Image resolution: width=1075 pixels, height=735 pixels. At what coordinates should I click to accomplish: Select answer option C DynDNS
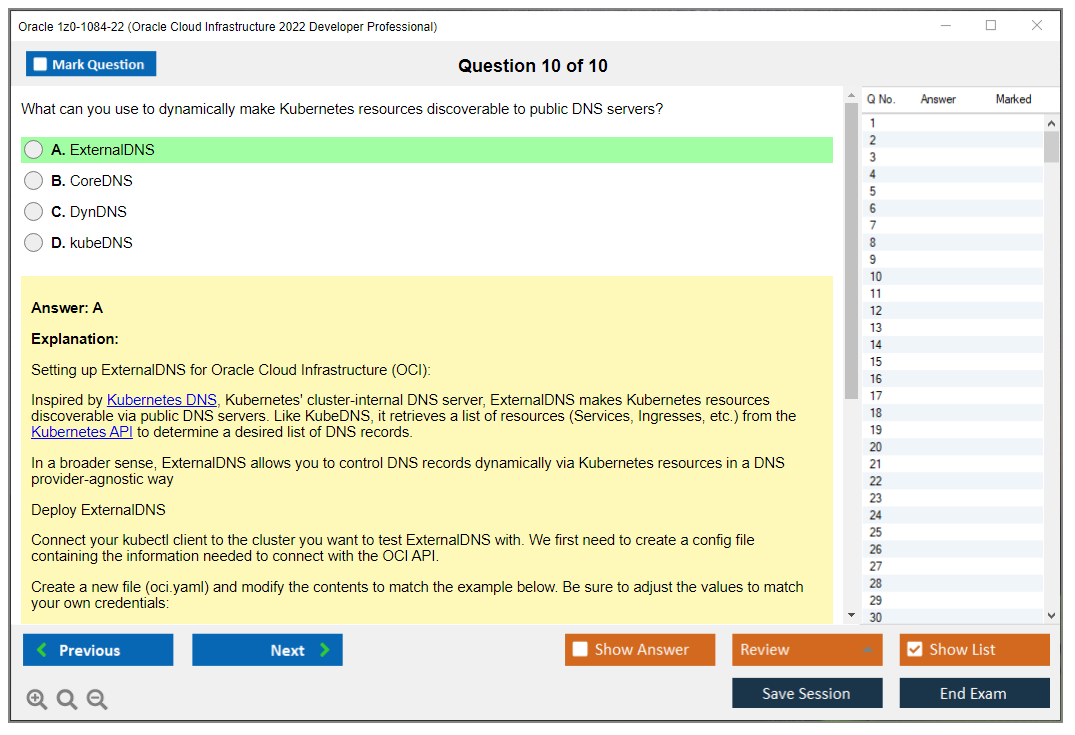click(33, 211)
